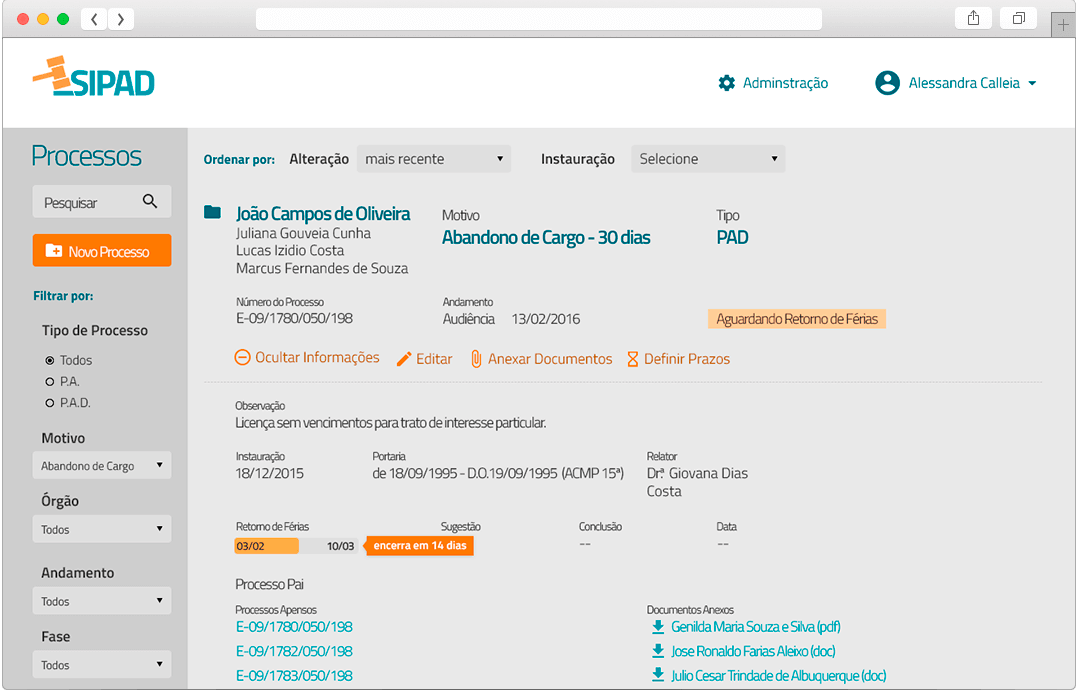Image resolution: width=1078 pixels, height=690 pixels.
Task: Click the SIPAD gavel logo
Action: pyautogui.click(x=93, y=79)
